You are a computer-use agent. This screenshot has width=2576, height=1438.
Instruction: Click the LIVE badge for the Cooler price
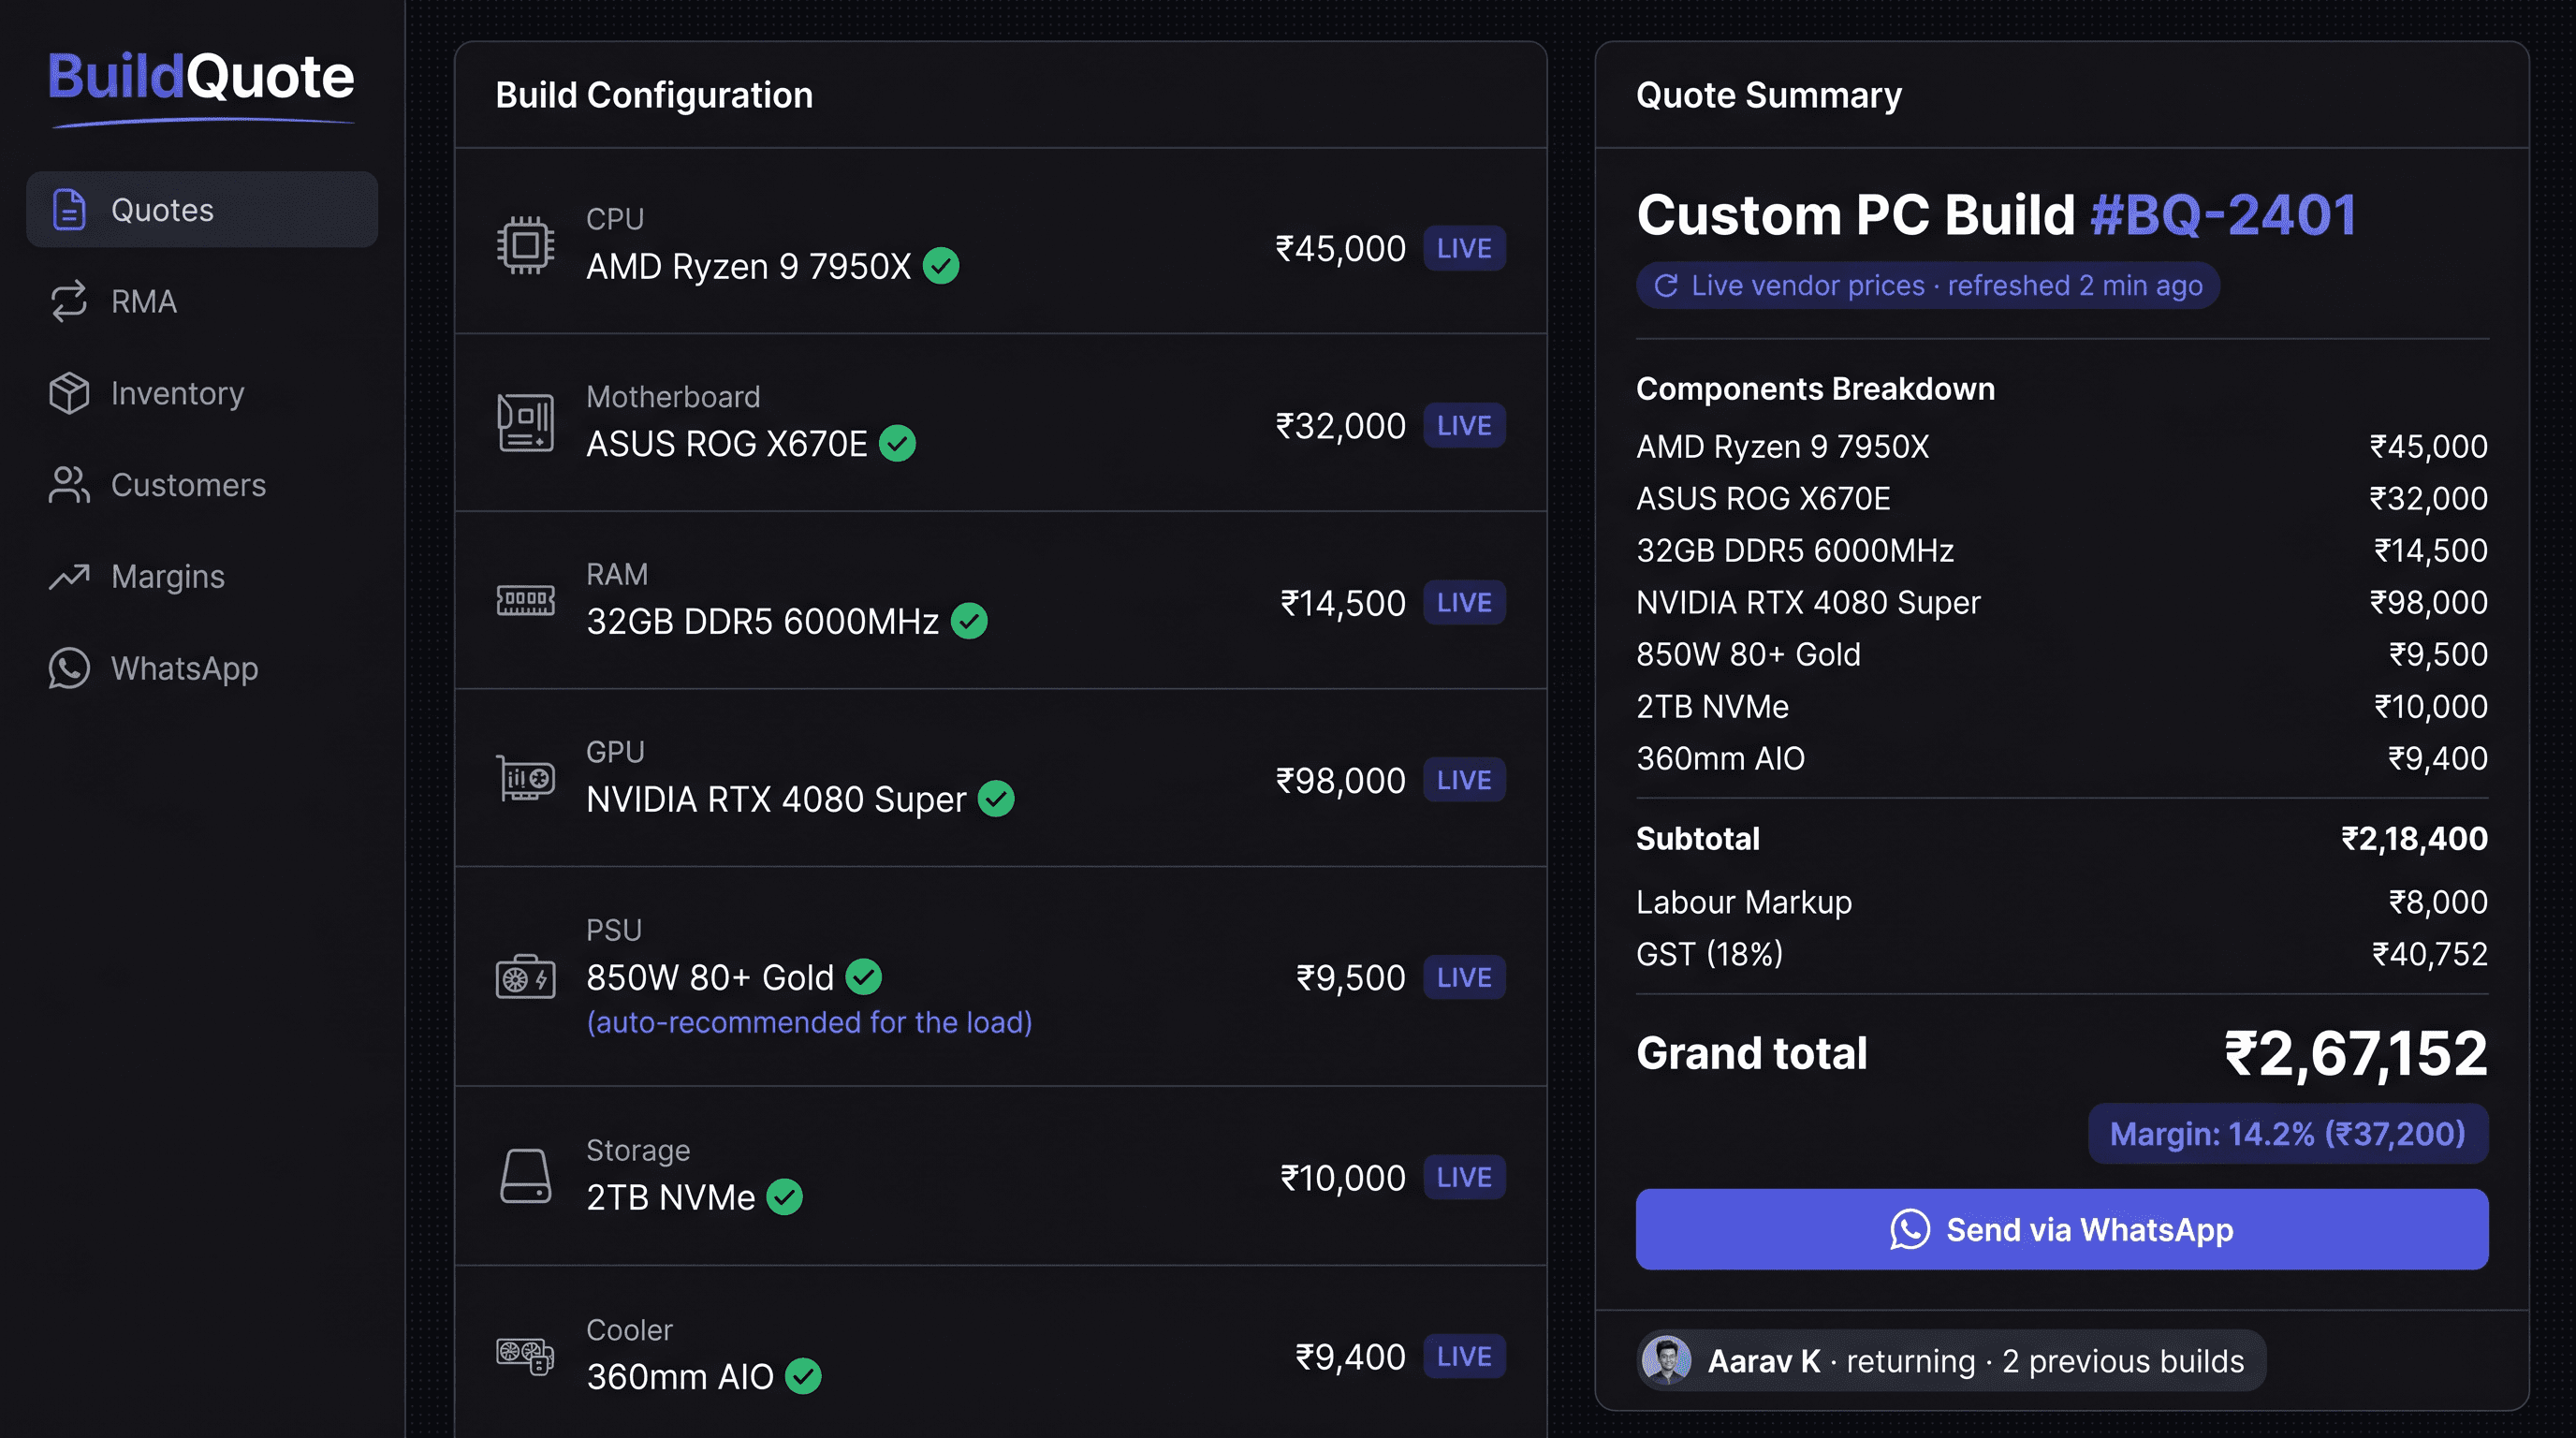pos(1464,1357)
